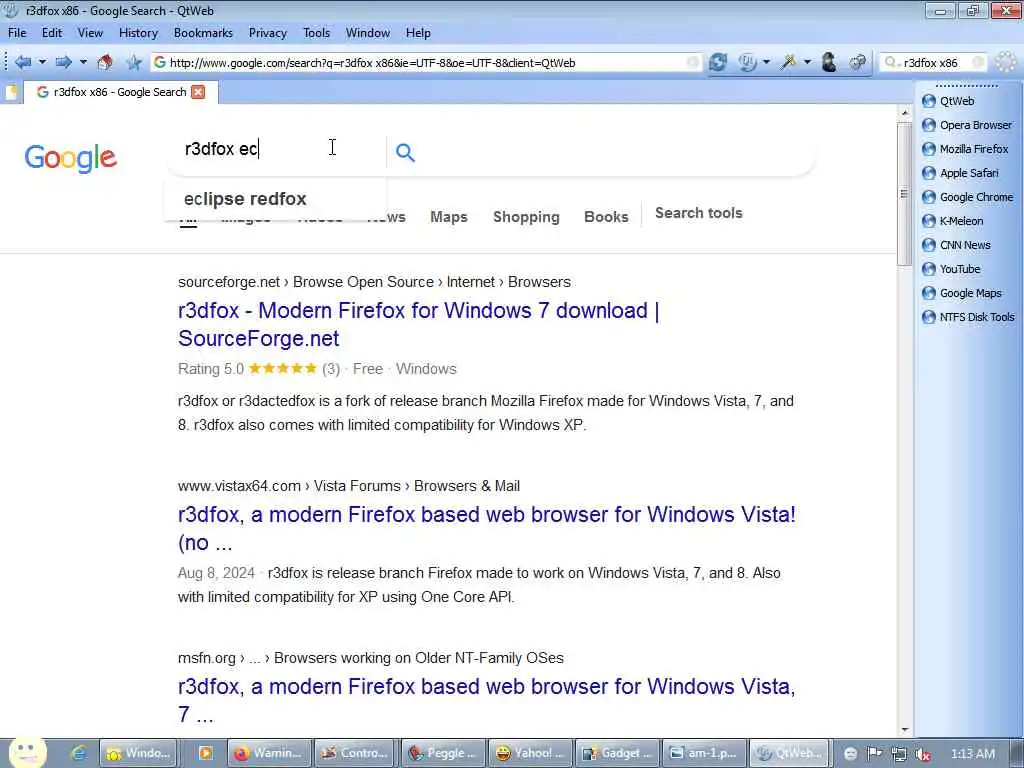Reload page with the refresh icon
This screenshot has height=768, width=1024.
click(718, 62)
